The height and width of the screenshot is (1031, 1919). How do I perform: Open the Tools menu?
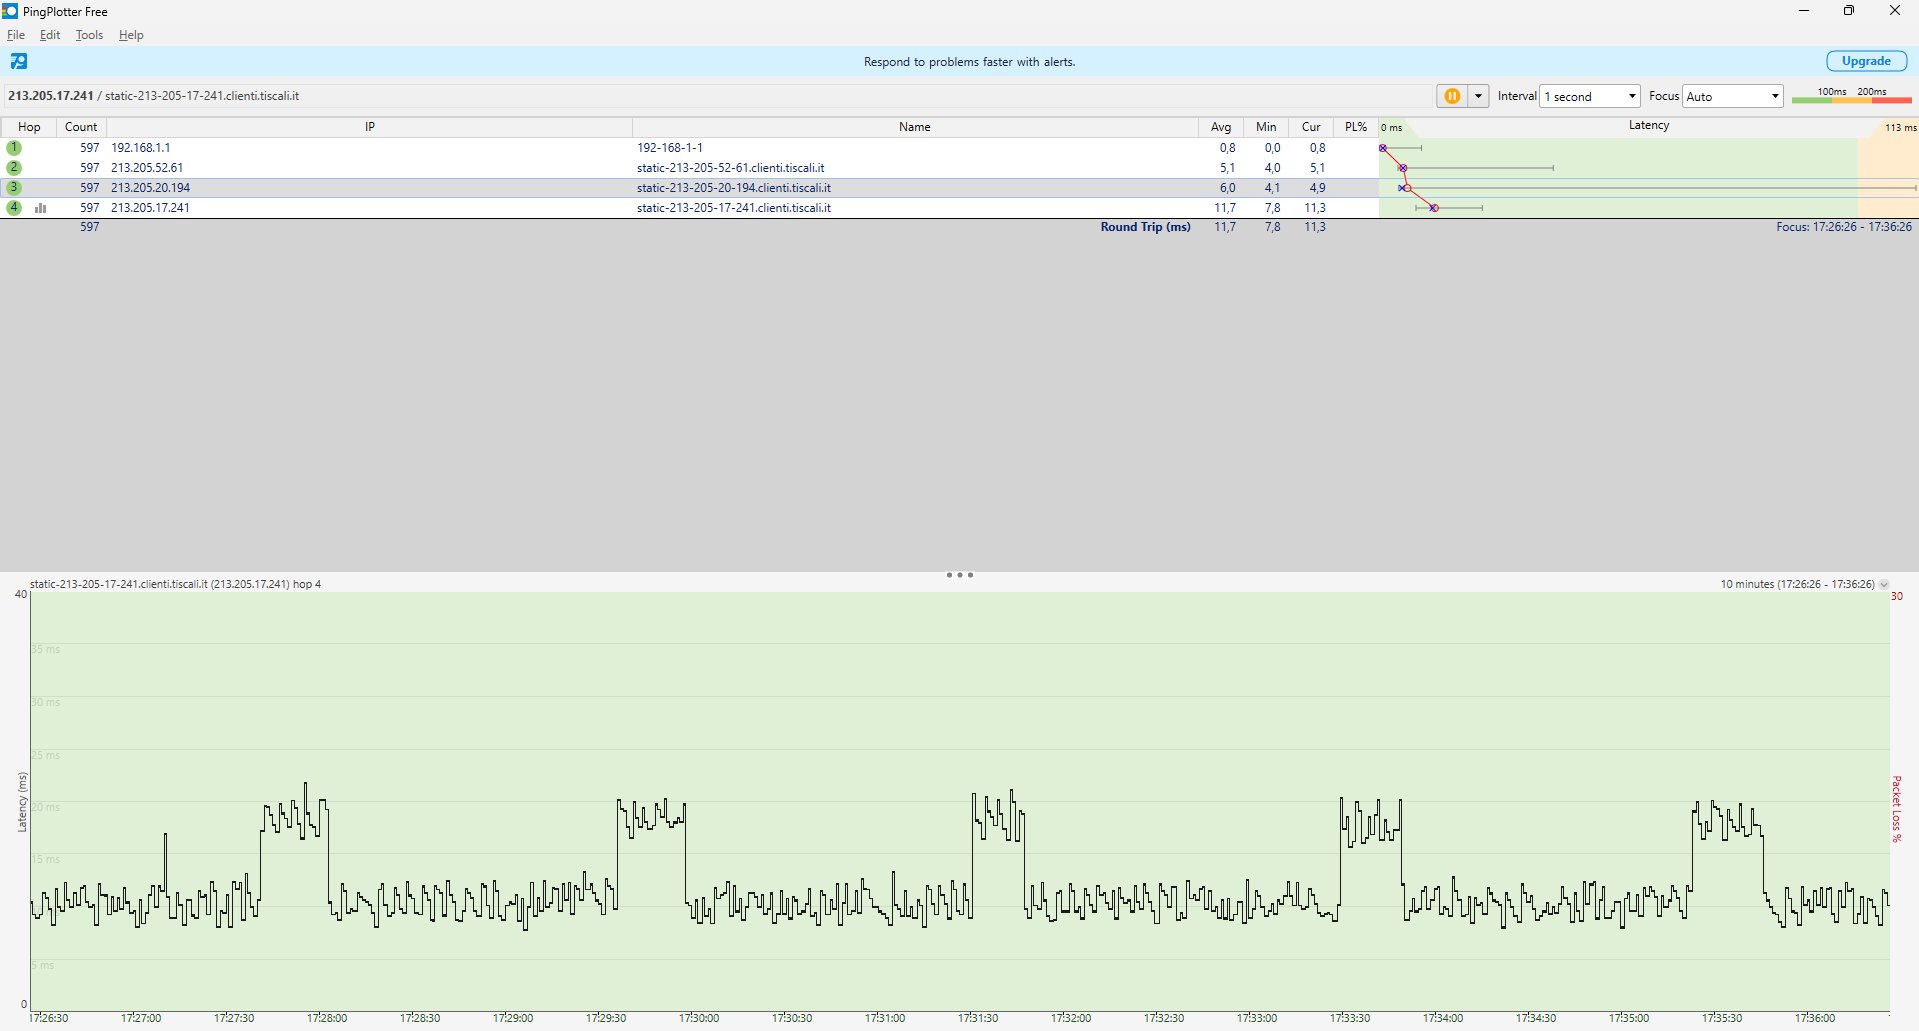pyautogui.click(x=89, y=35)
